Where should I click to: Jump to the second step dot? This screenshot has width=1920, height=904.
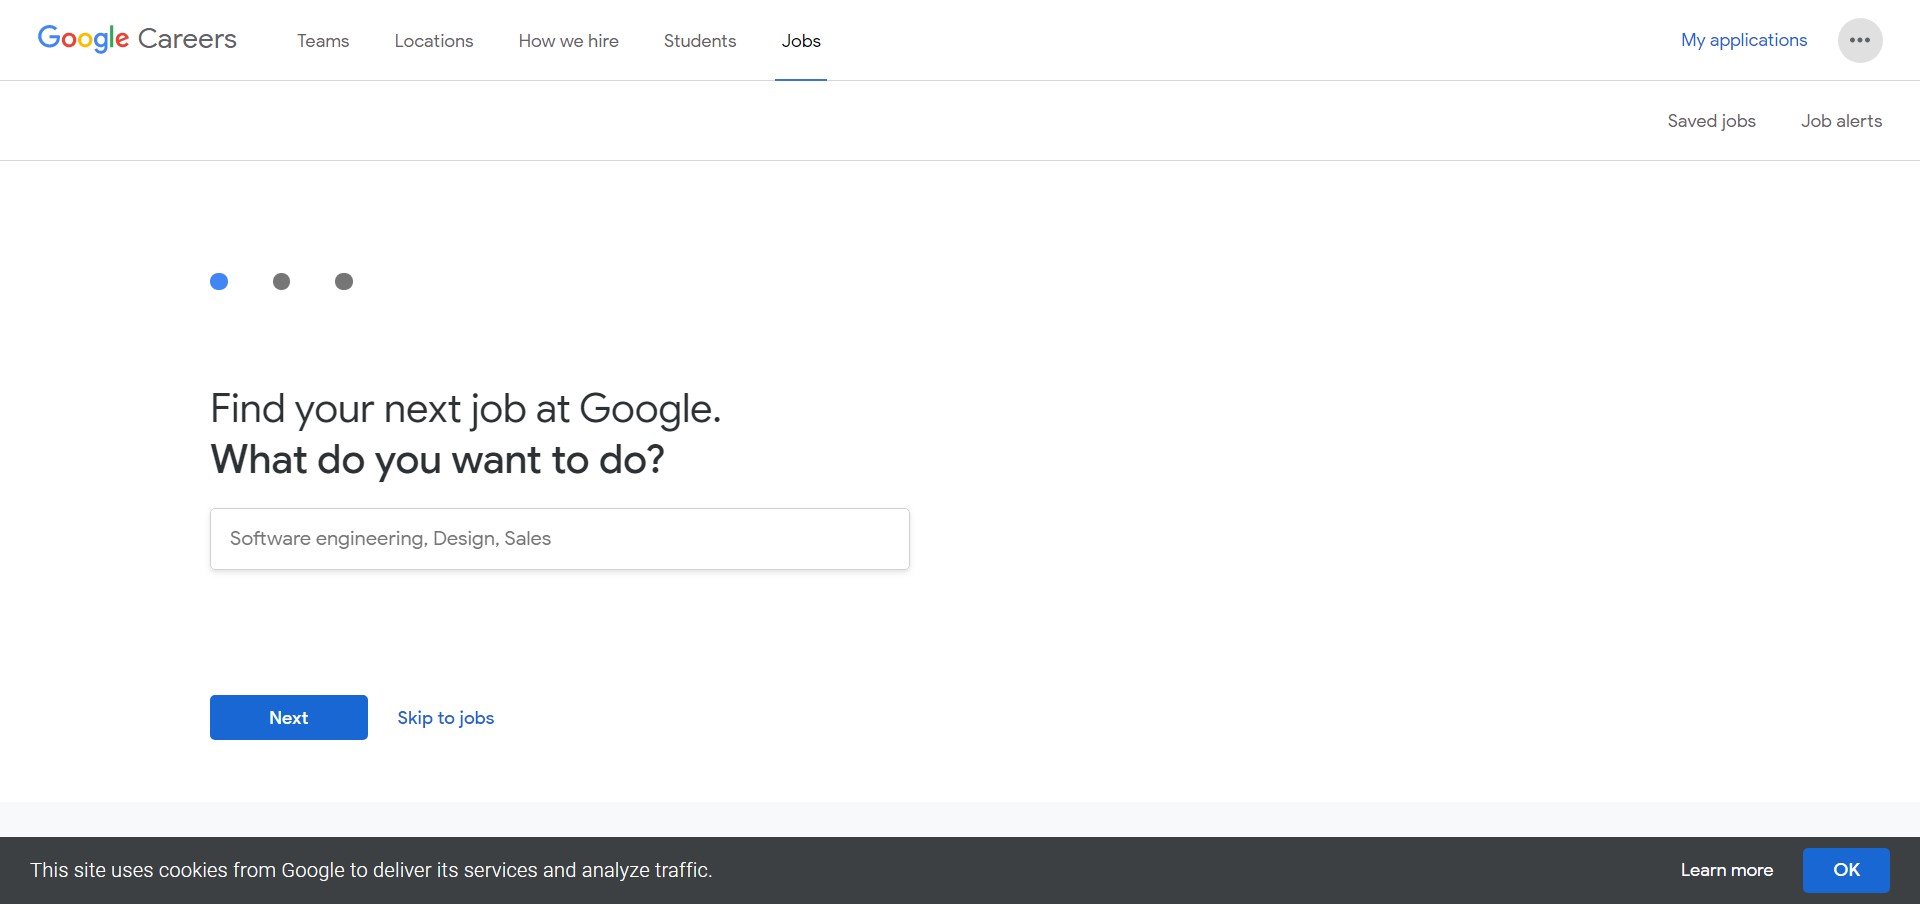(x=281, y=281)
